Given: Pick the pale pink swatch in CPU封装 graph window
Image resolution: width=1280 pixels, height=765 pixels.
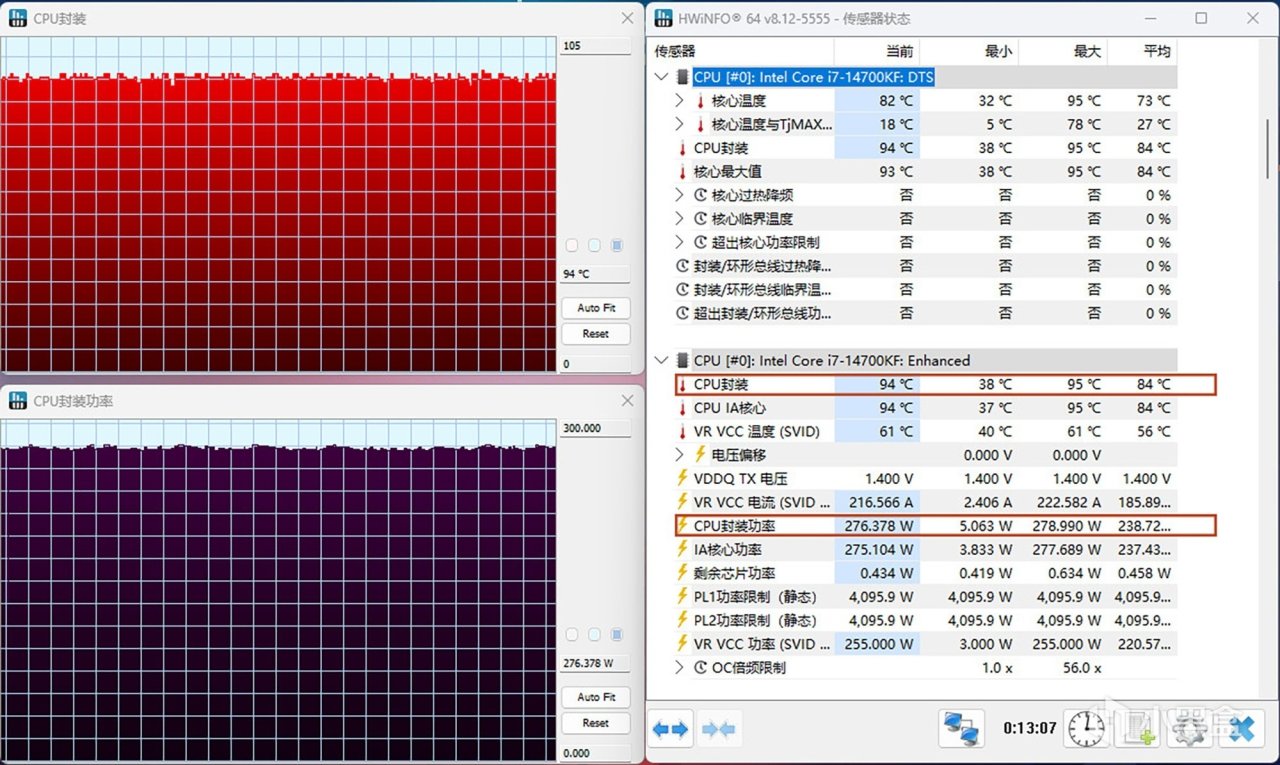Looking at the screenshot, I should tap(572, 245).
